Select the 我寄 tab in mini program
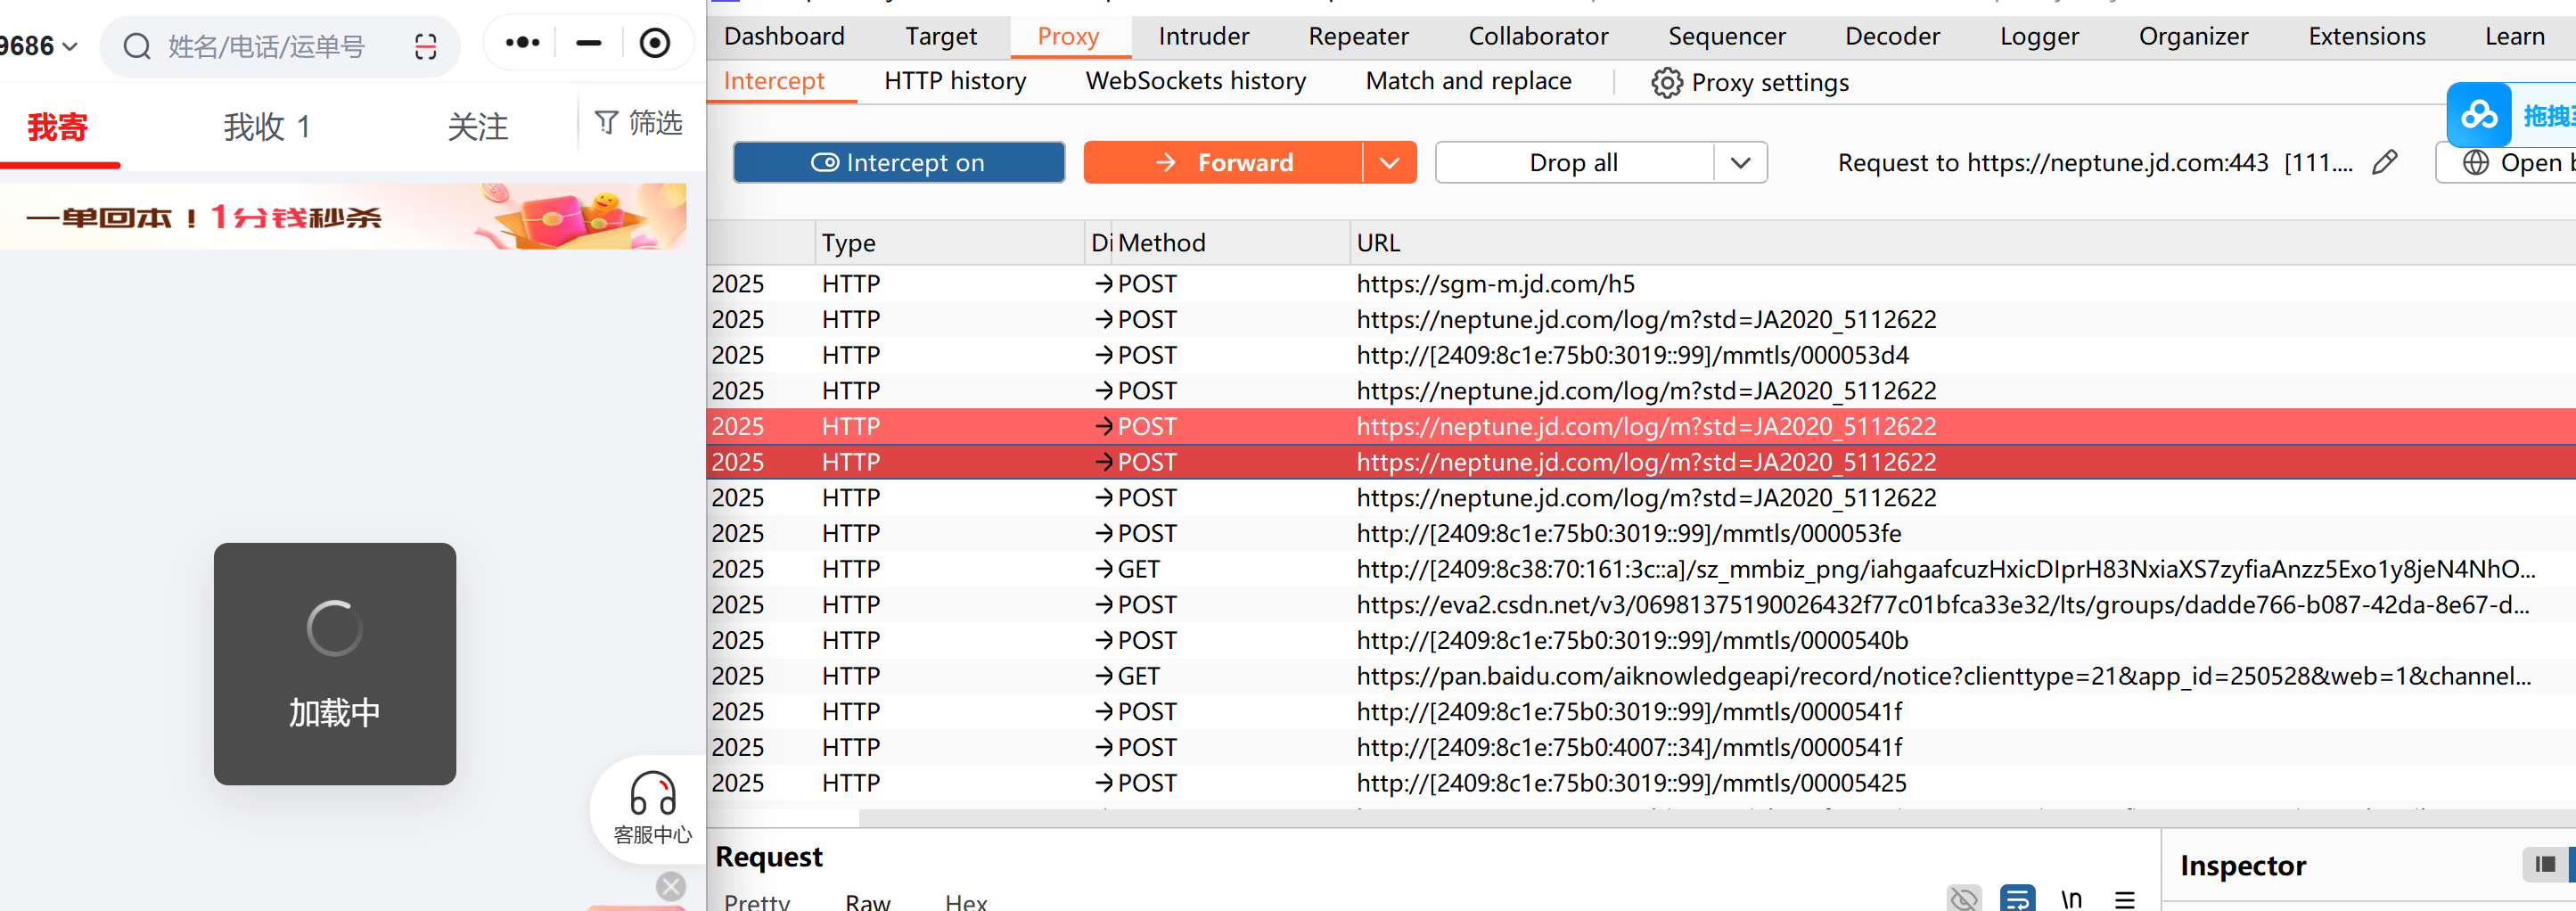This screenshot has height=911, width=2576. click(58, 127)
